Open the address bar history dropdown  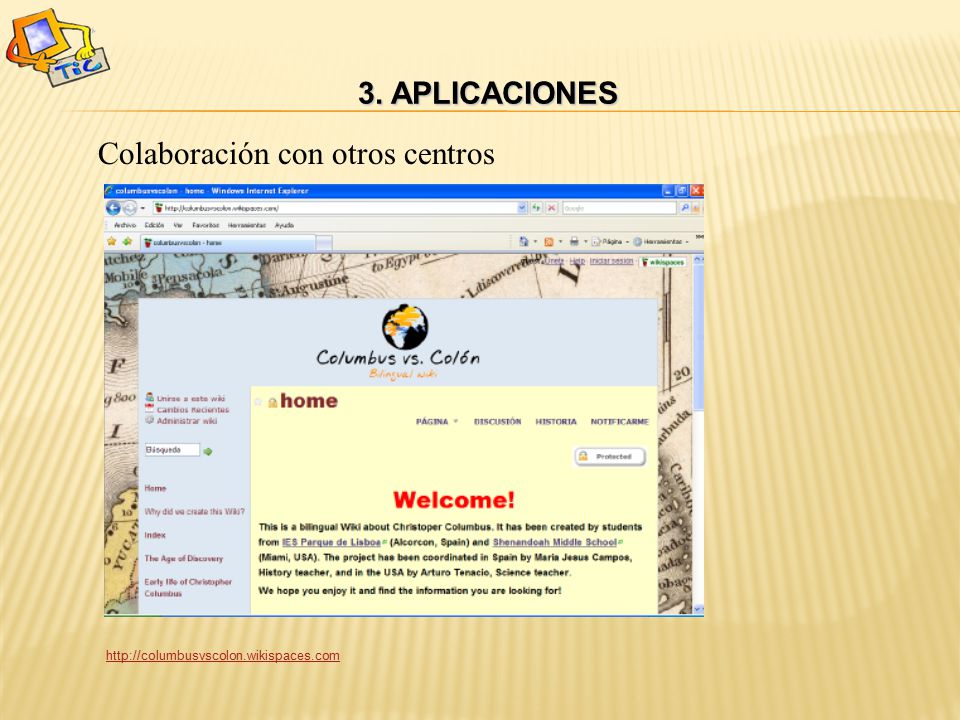pos(522,208)
